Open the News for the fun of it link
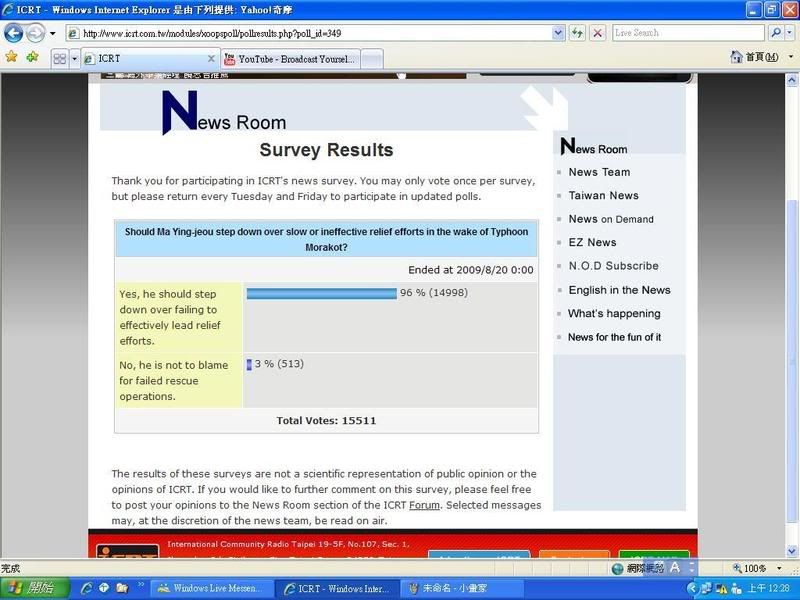This screenshot has width=800, height=600. pos(614,337)
